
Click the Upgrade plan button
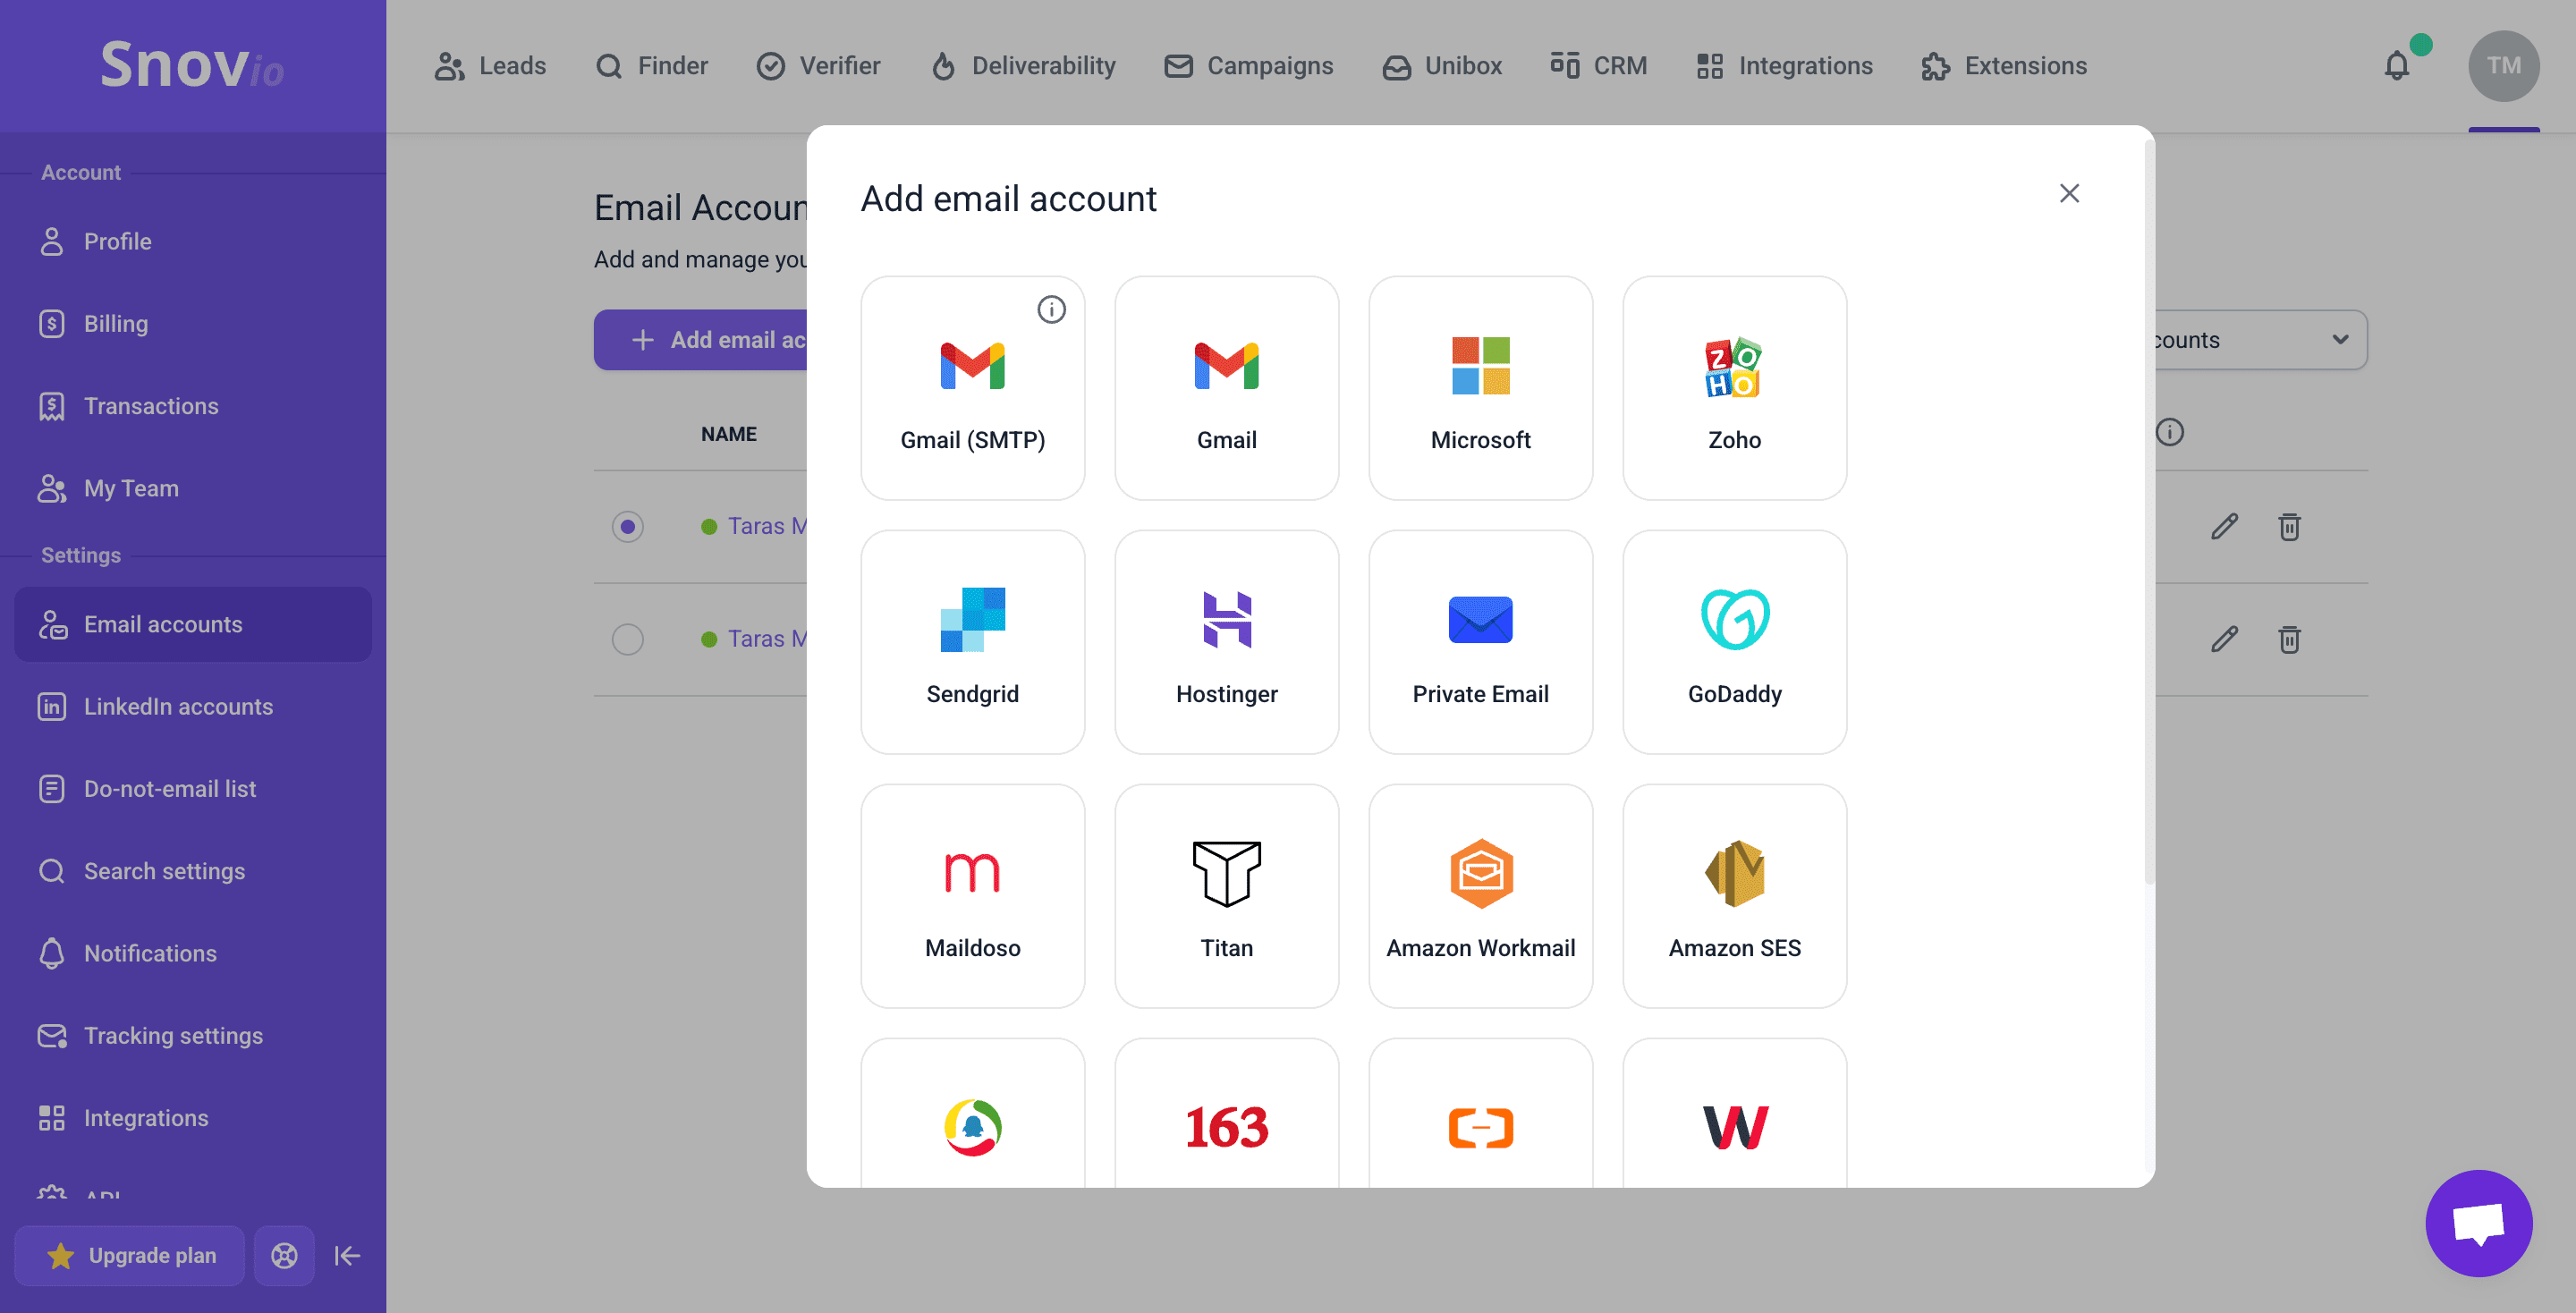pyautogui.click(x=130, y=1255)
